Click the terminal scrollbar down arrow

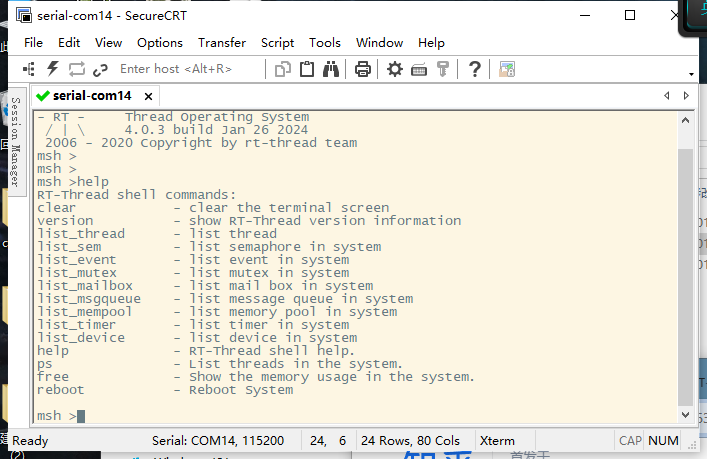[685, 415]
